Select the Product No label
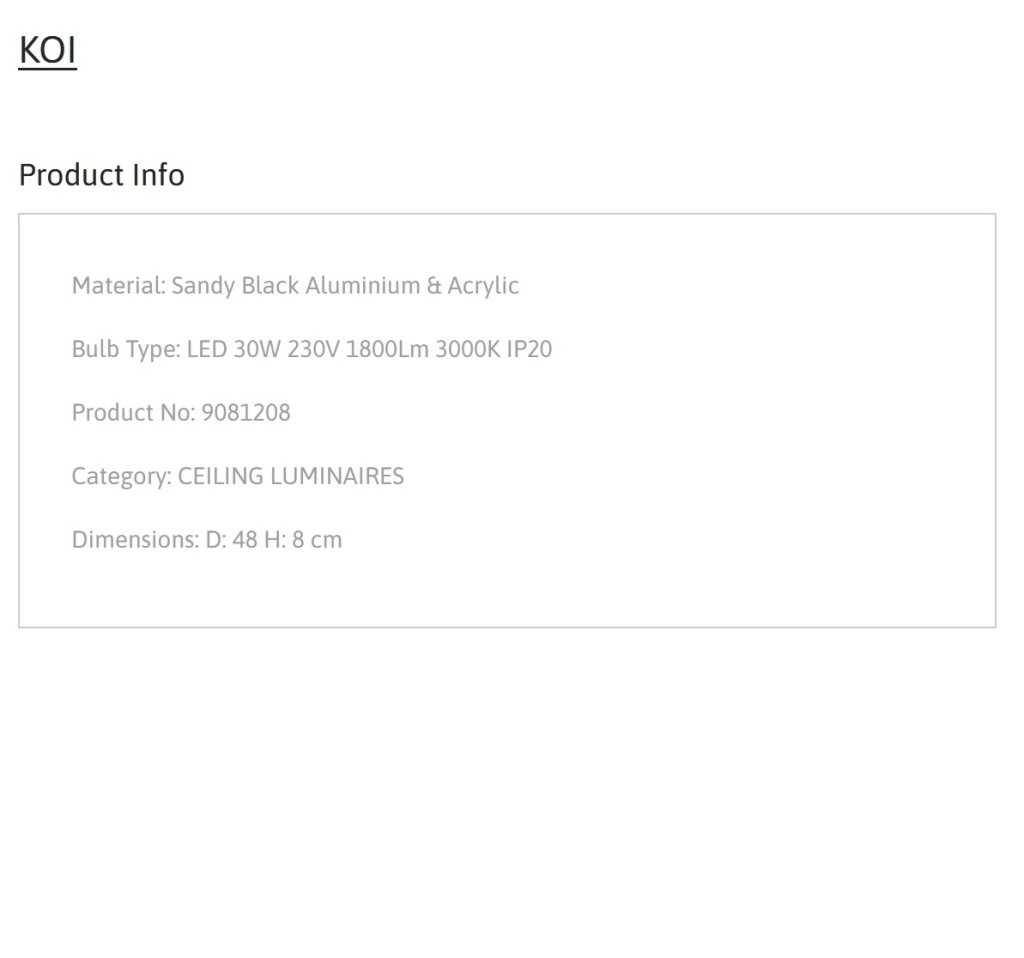This screenshot has width=1024, height=958. (133, 412)
